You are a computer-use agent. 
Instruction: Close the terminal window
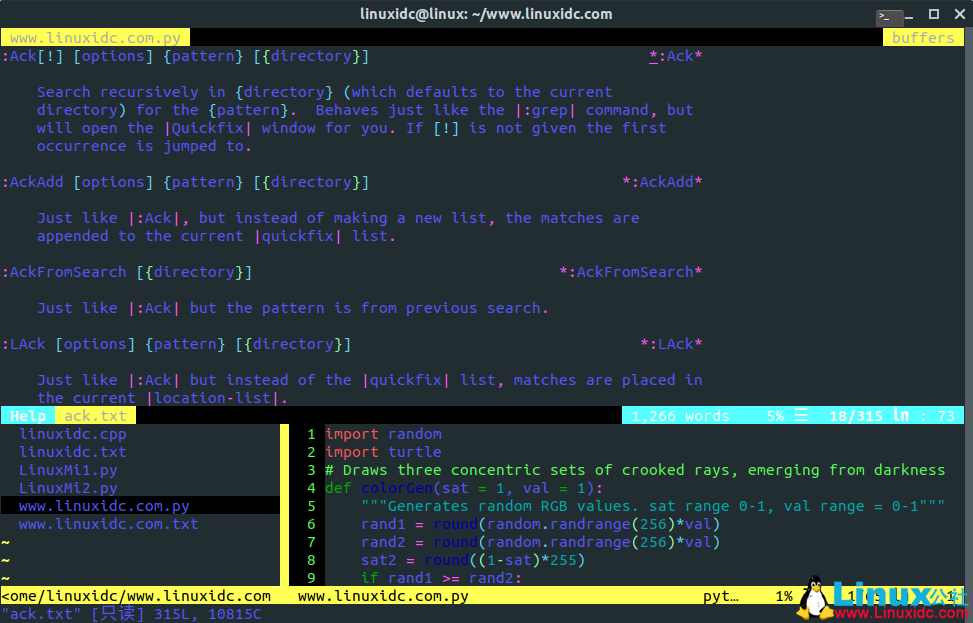point(957,14)
